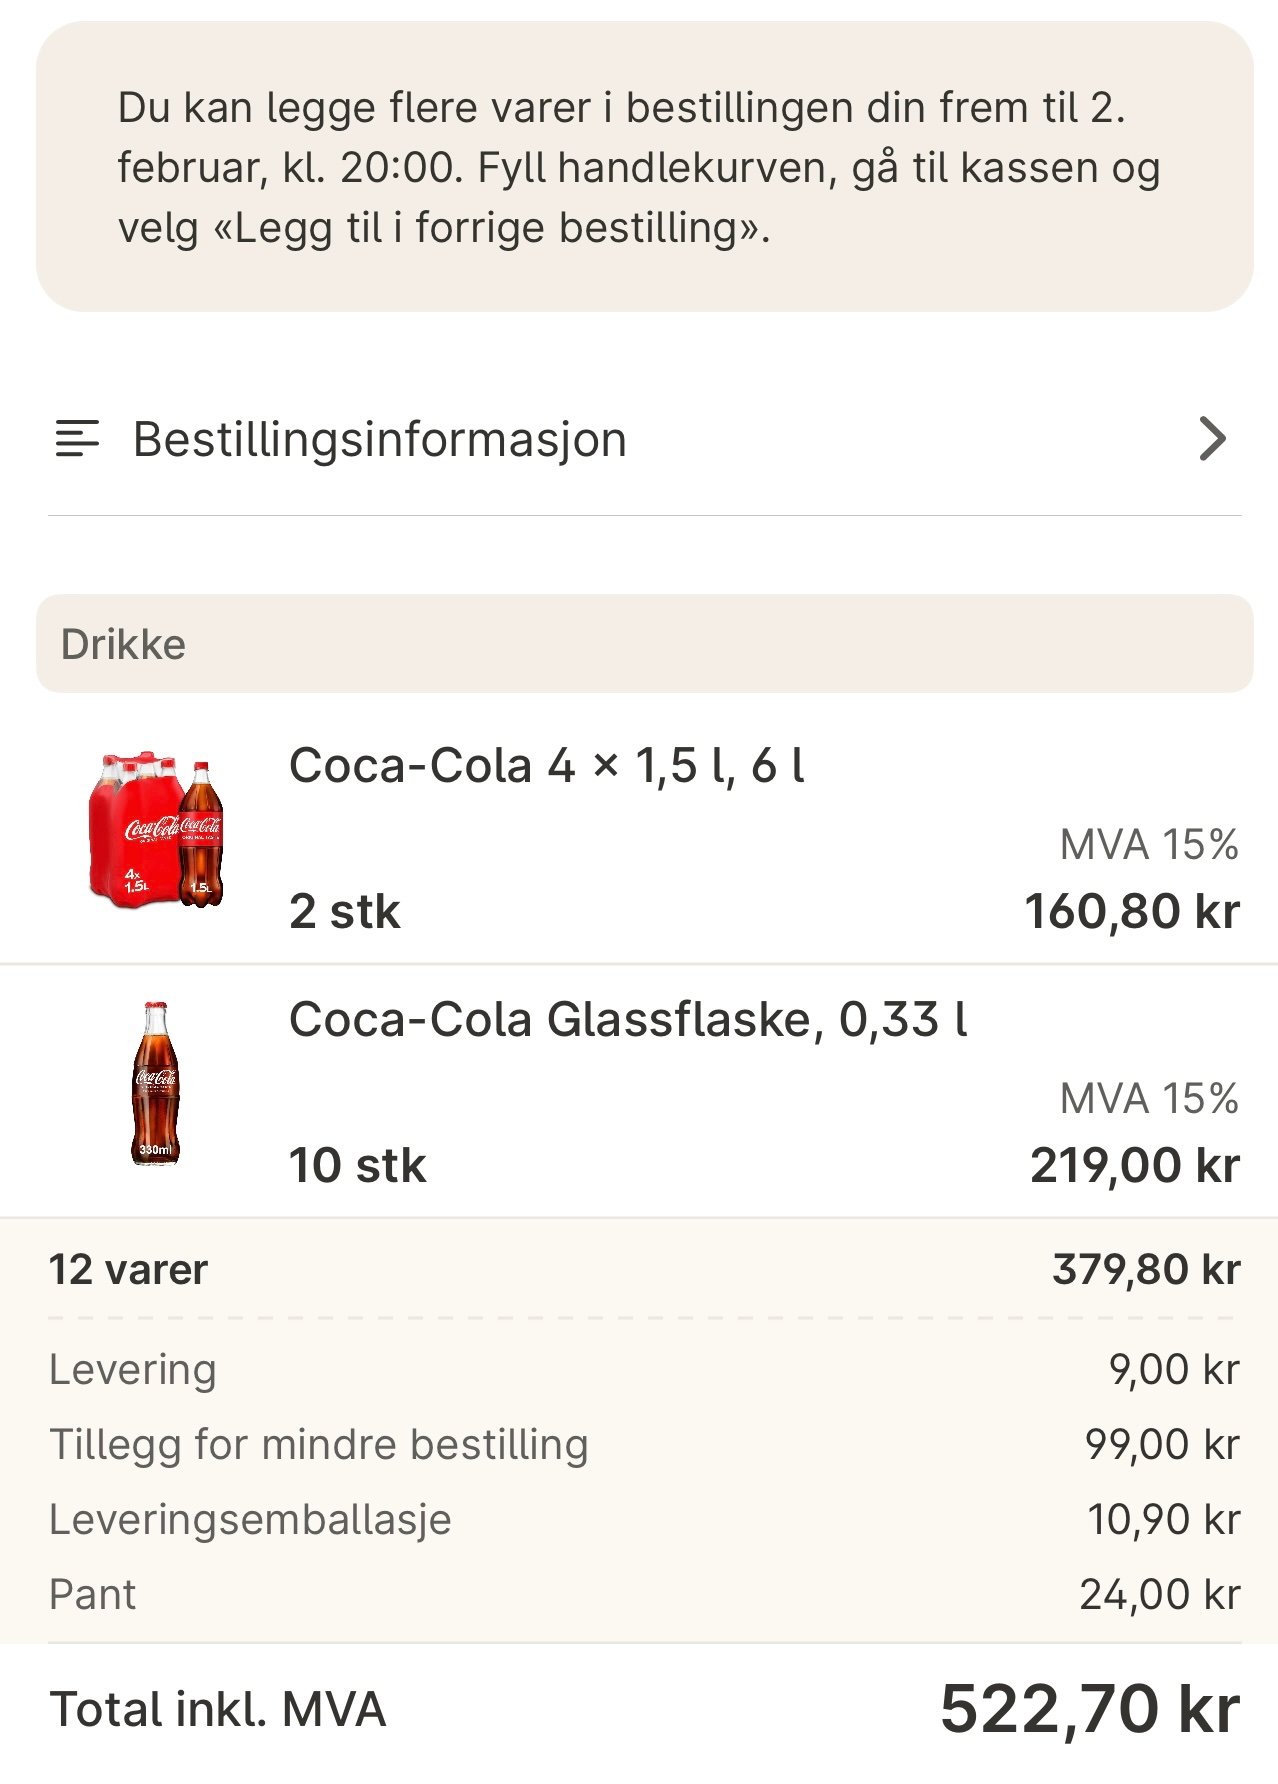Click the 160,80 kr item price
Image resolution: width=1278 pixels, height=1784 pixels.
(1132, 912)
